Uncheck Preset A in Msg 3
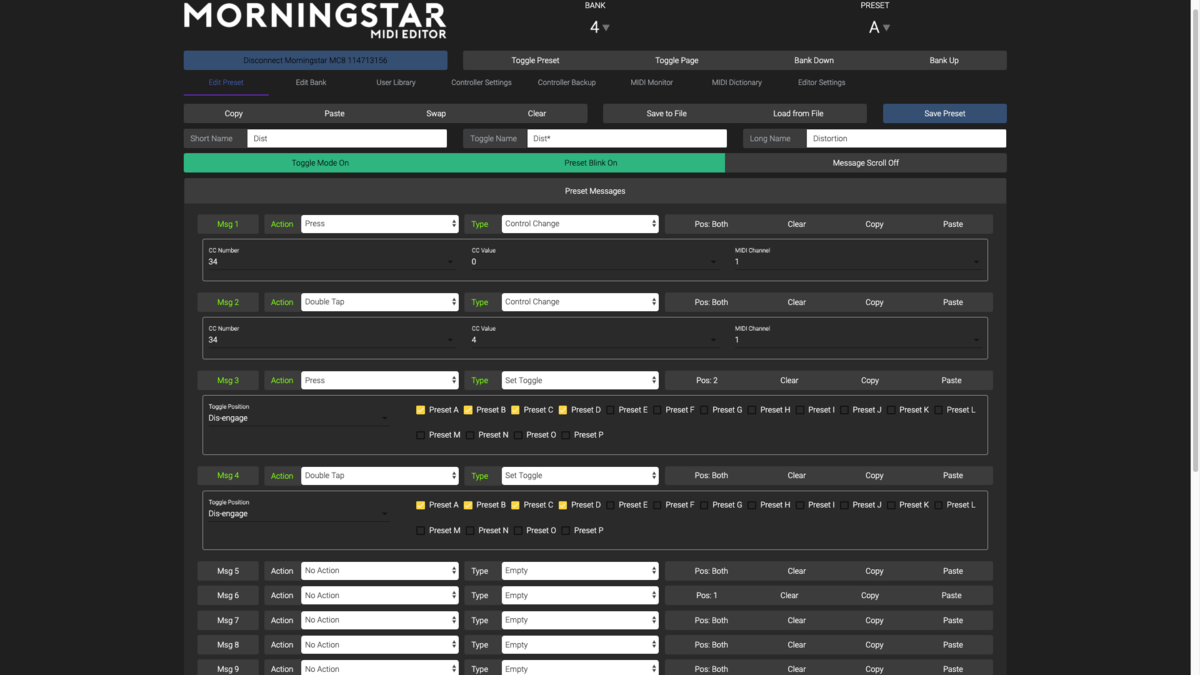The height and width of the screenshot is (675, 1200). [420, 410]
